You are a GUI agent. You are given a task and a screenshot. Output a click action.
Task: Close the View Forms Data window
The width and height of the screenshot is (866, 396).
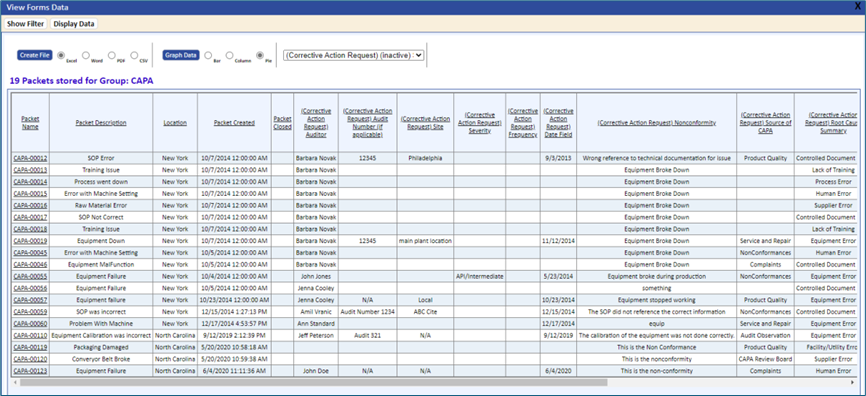point(857,7)
